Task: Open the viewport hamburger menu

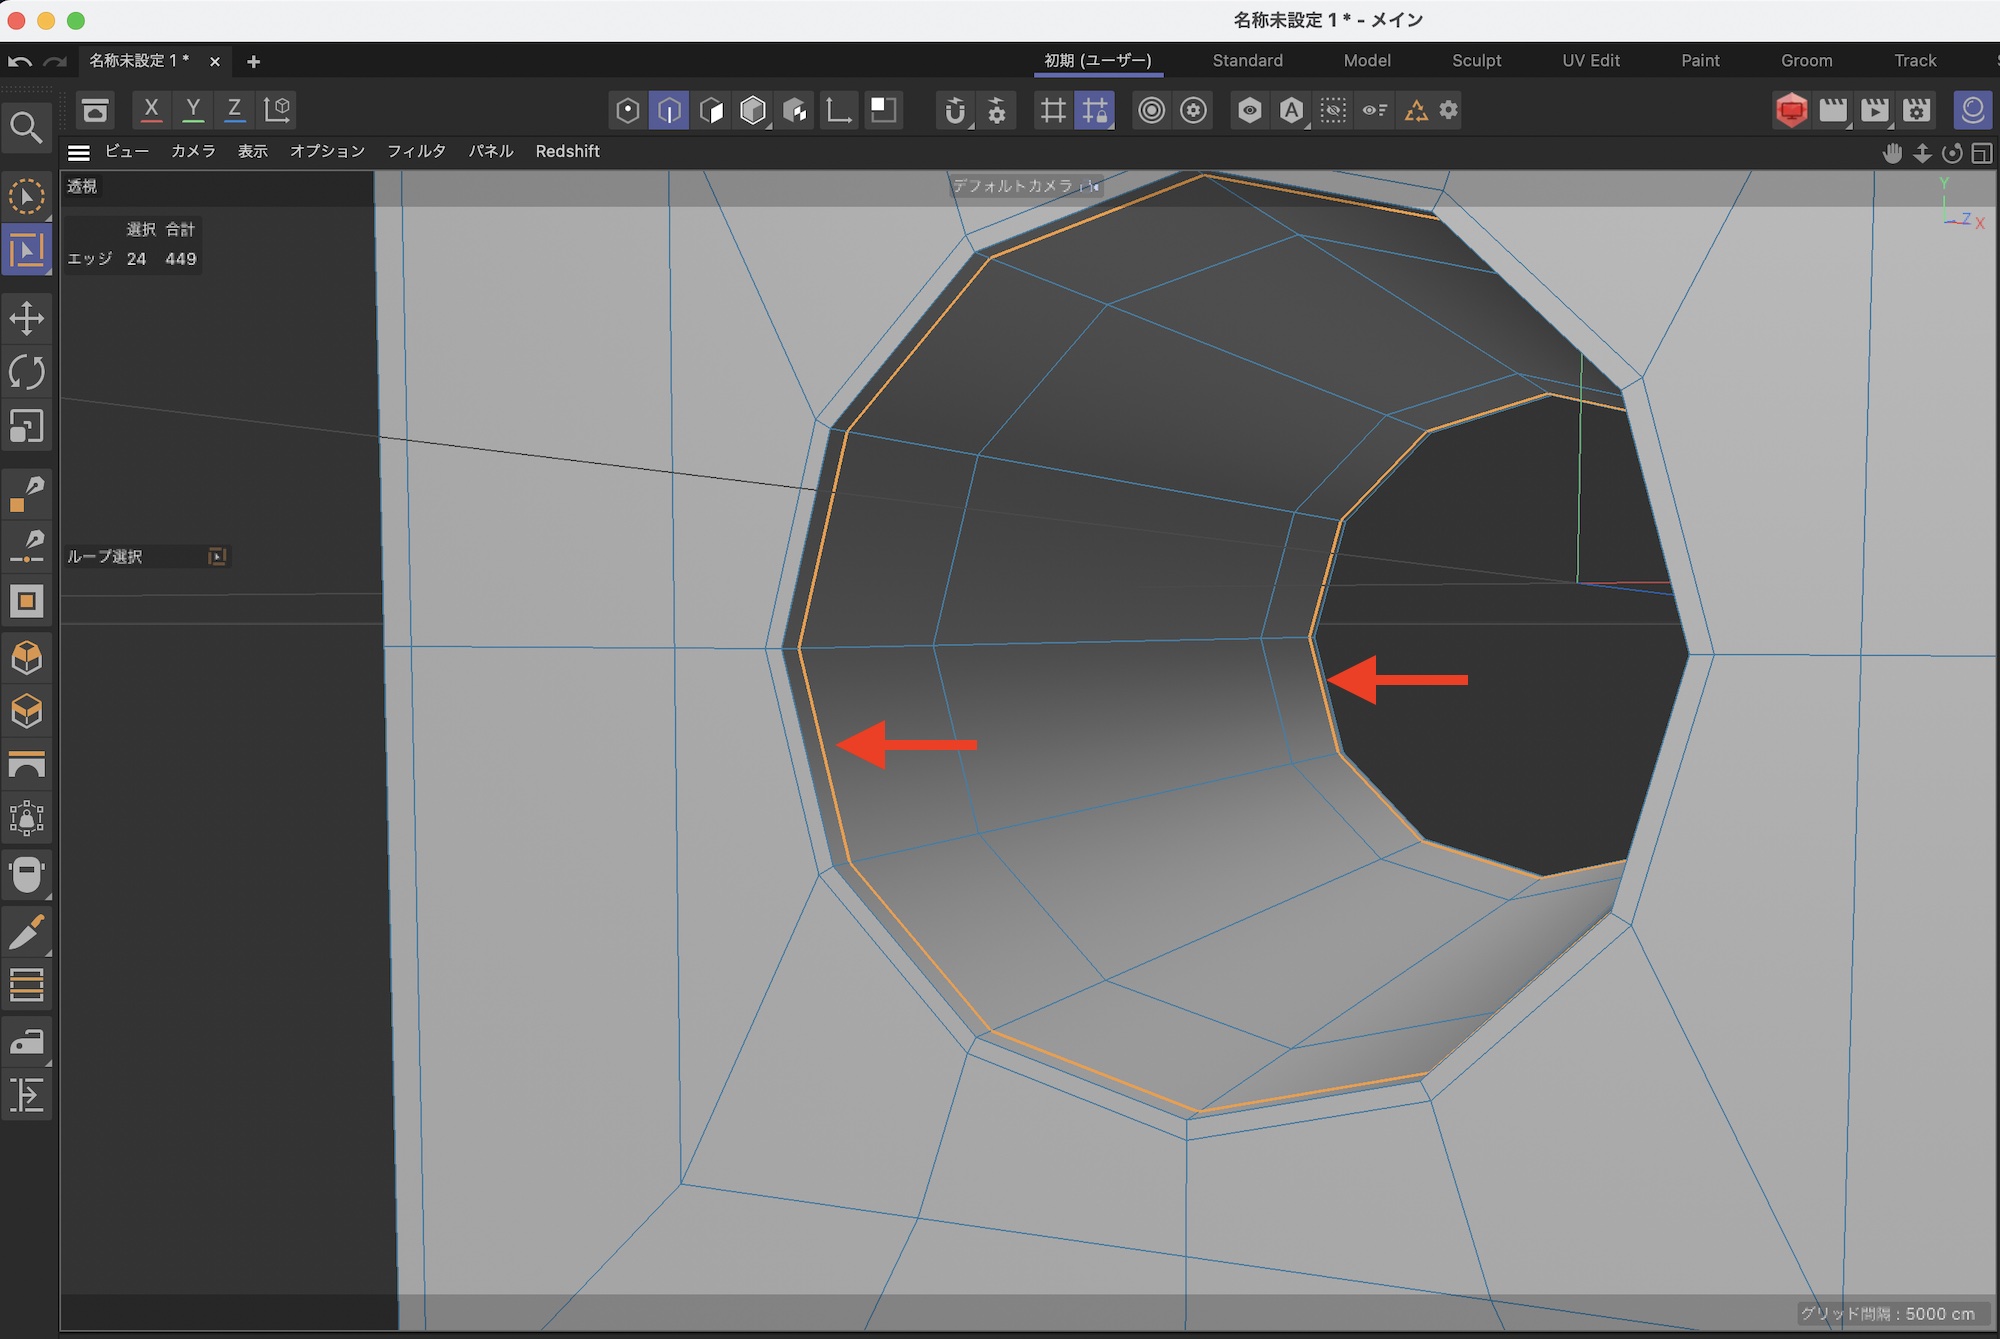Action: point(79,152)
